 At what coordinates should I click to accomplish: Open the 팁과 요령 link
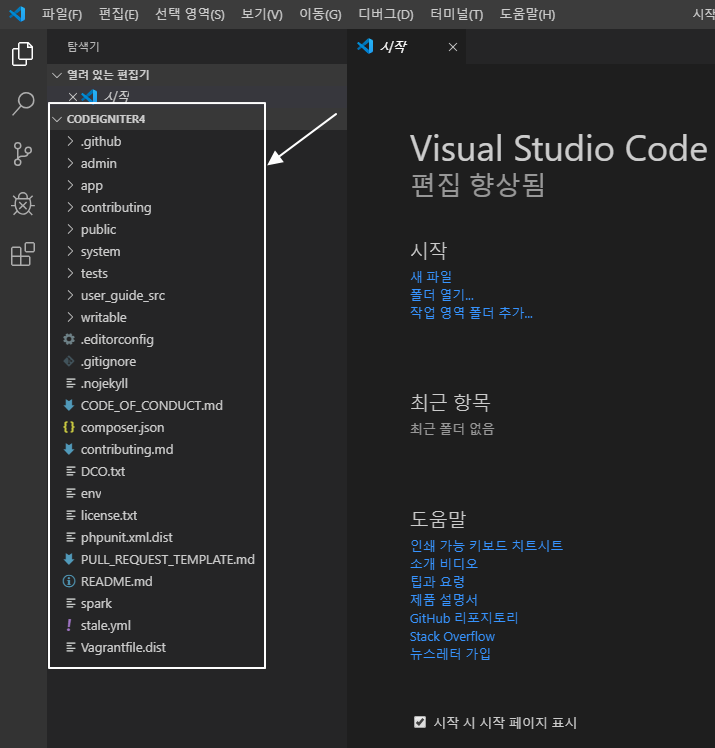pos(437,582)
